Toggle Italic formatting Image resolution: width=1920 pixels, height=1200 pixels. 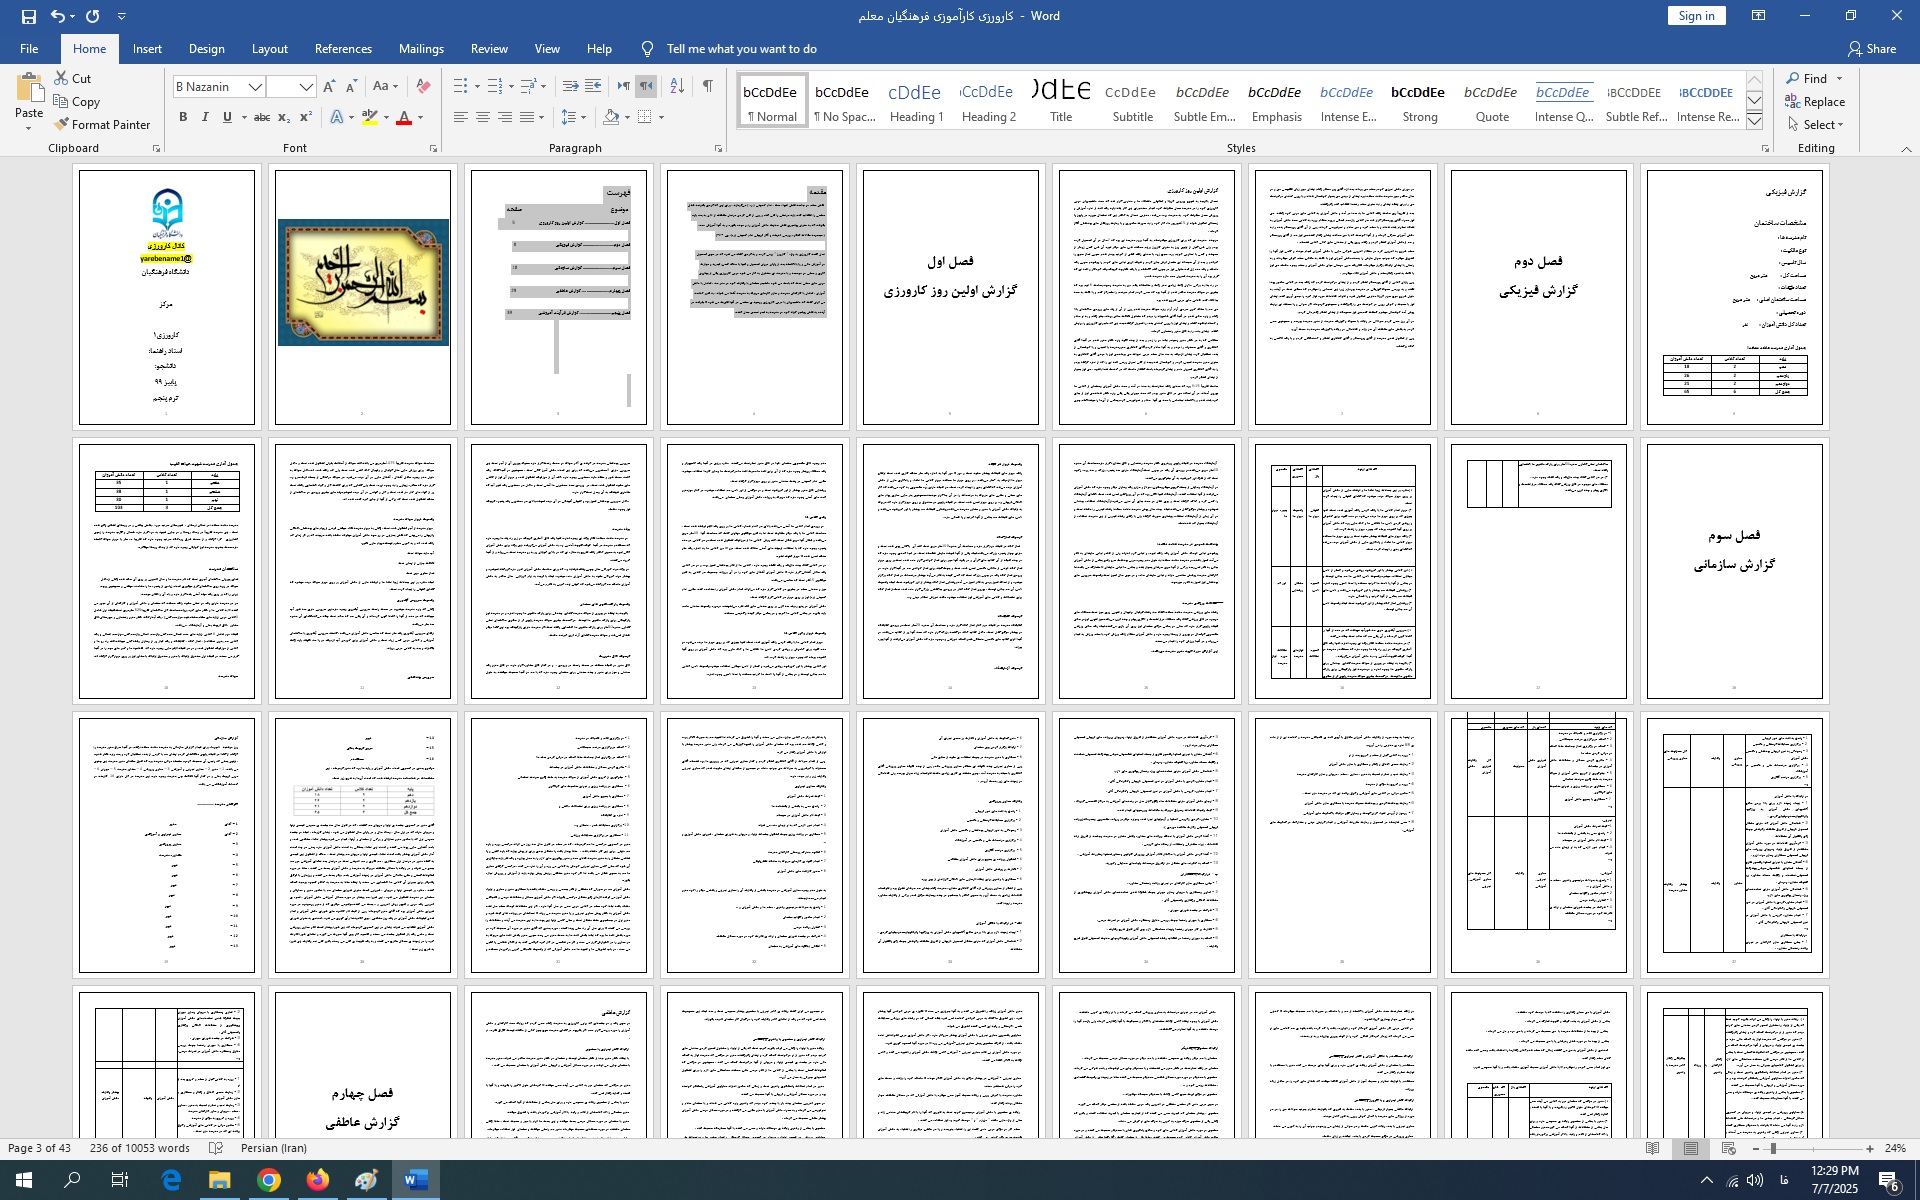coord(205,118)
